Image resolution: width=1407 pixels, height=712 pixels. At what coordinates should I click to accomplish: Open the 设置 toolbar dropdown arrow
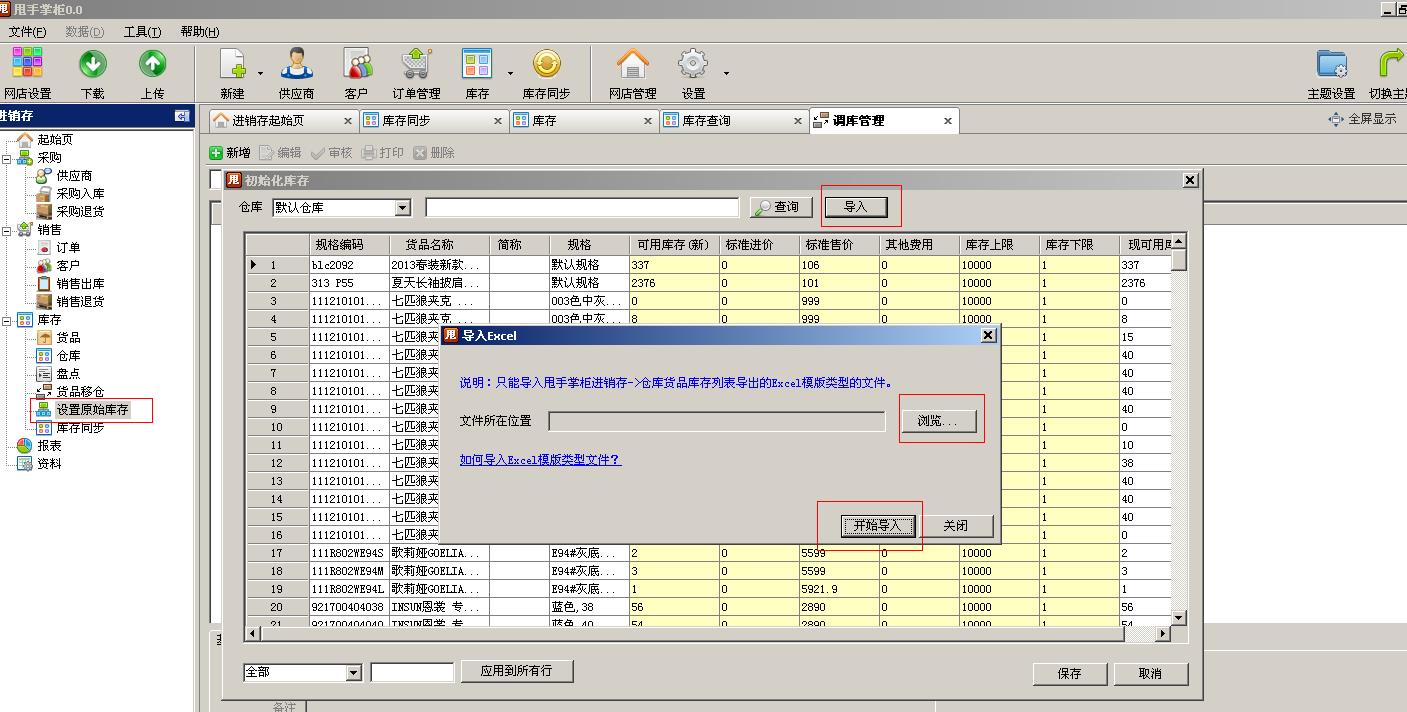coord(726,73)
